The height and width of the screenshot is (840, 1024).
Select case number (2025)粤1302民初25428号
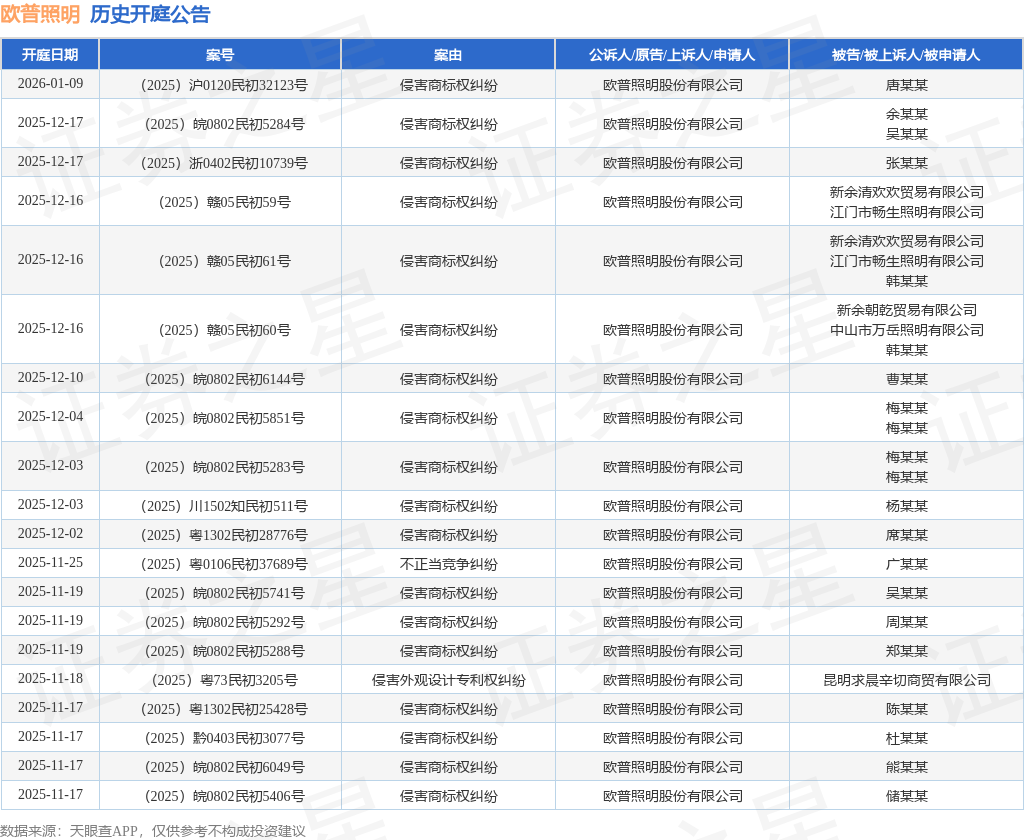[x=220, y=709]
